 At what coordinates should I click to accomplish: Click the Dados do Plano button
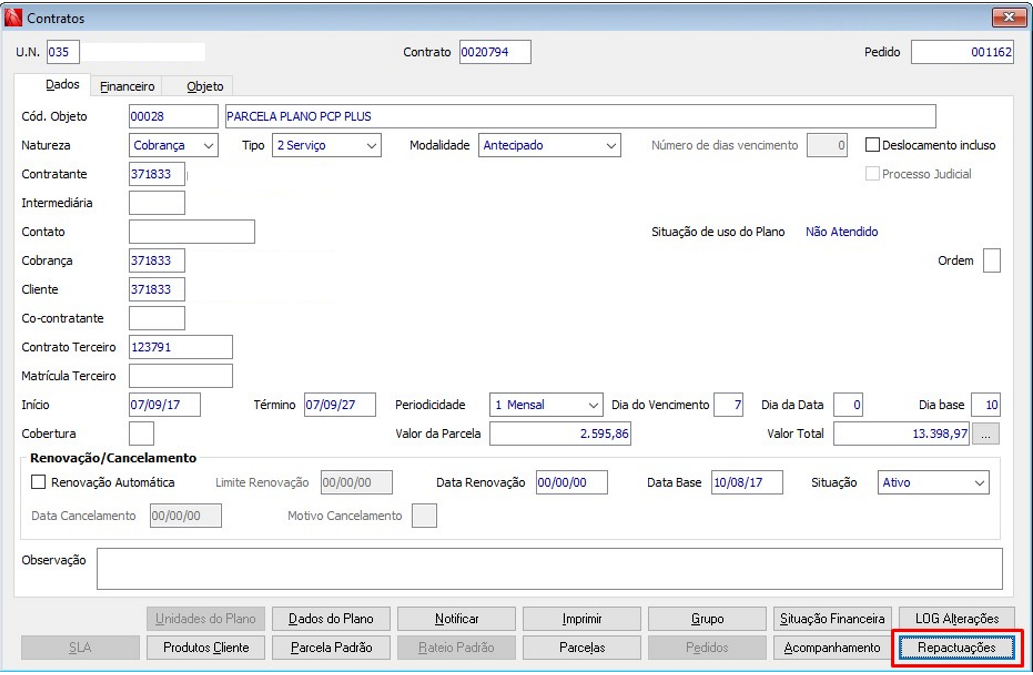pyautogui.click(x=331, y=618)
